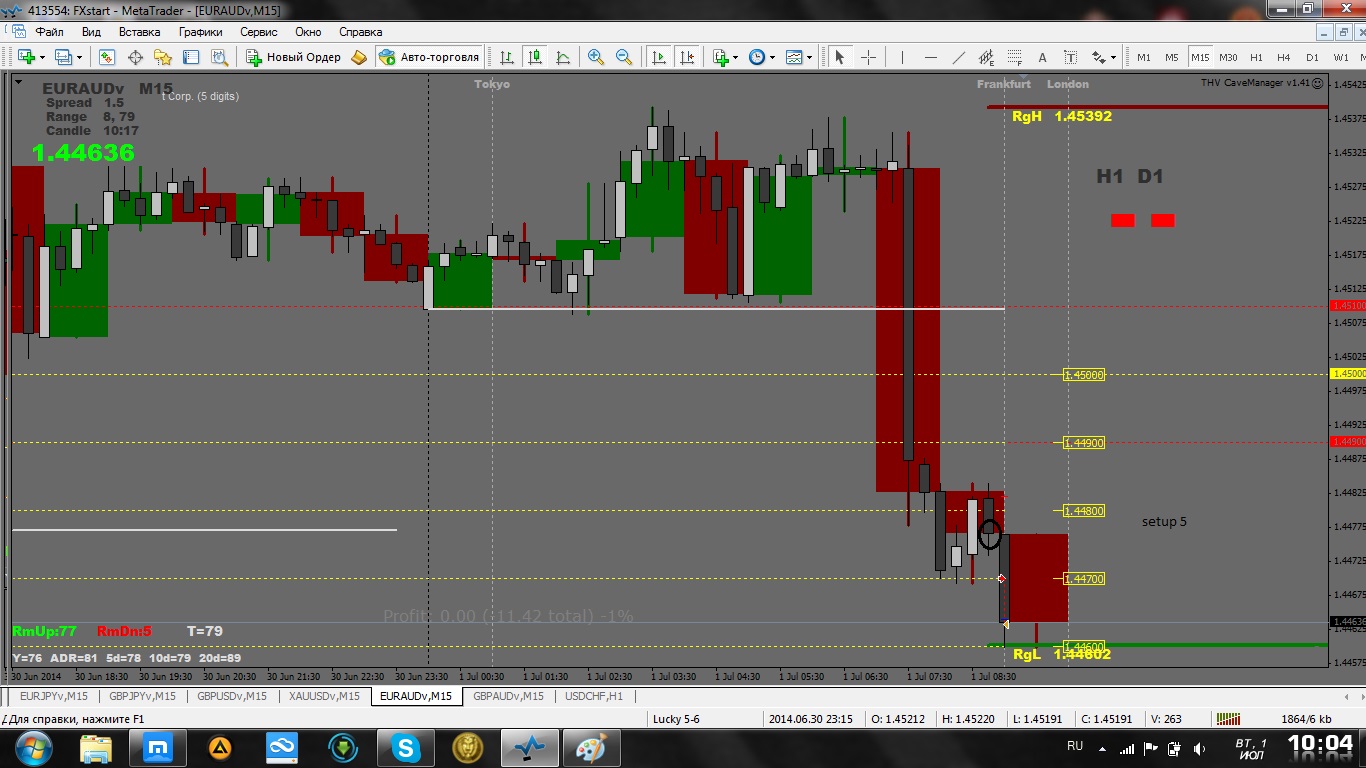Open the chart Templates icon
The image size is (1366, 768).
click(x=794, y=57)
